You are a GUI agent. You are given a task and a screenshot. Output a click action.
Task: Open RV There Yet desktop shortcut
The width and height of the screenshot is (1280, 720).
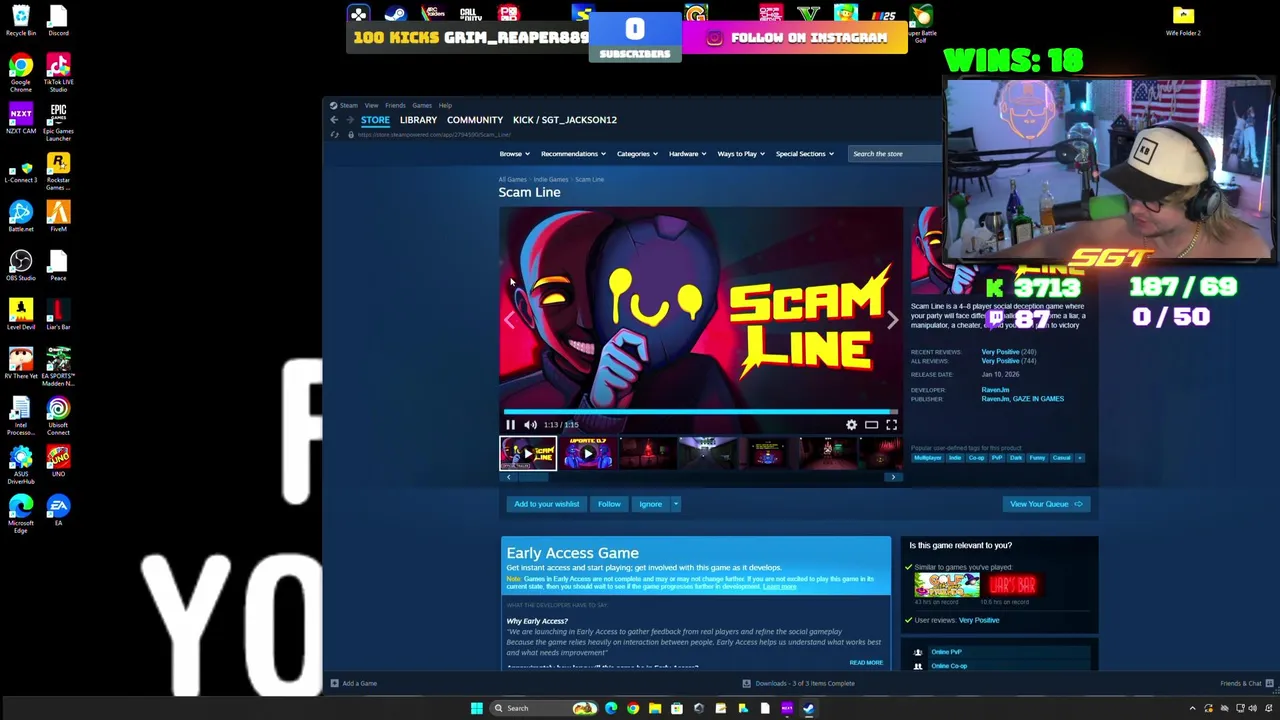[20, 363]
